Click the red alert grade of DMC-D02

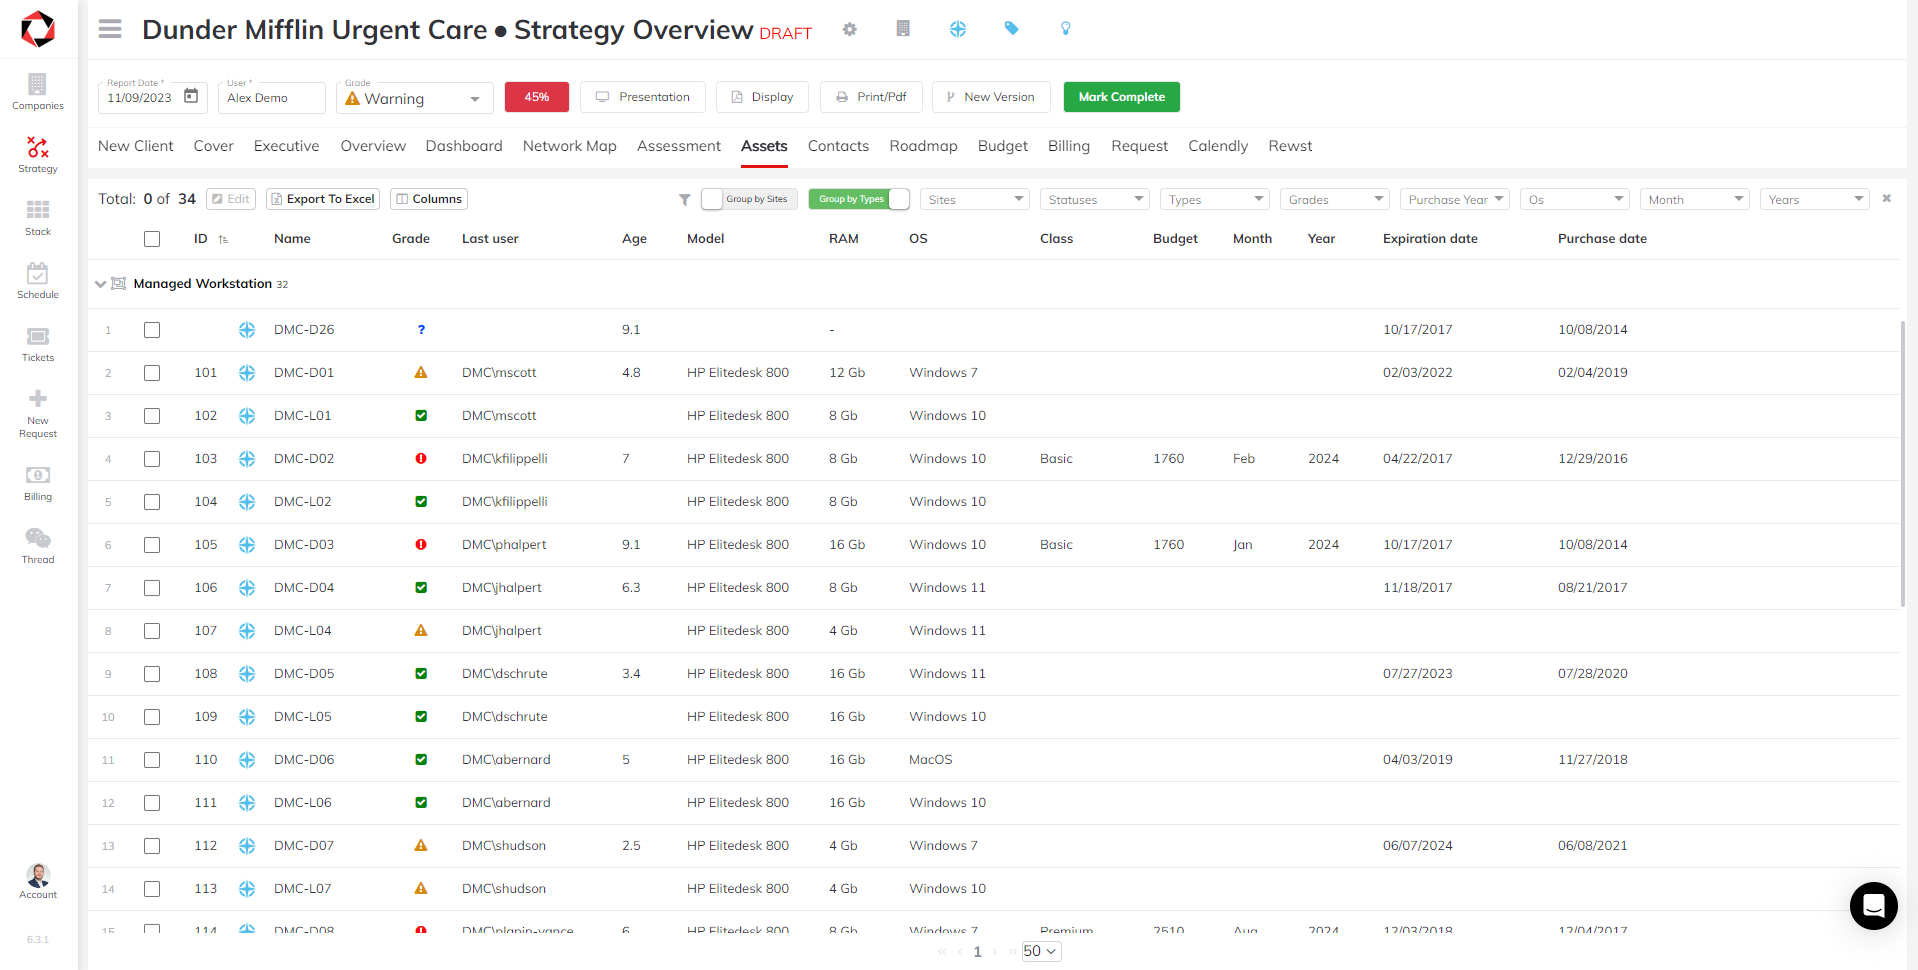tap(421, 458)
